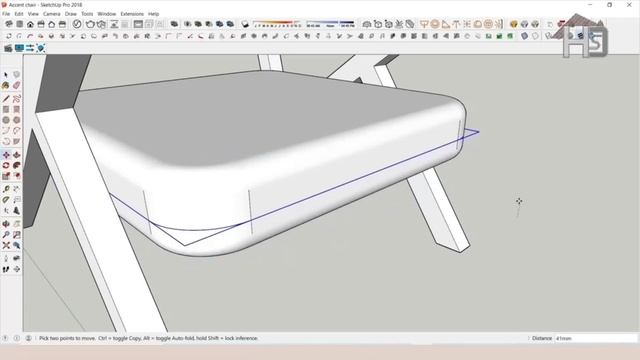Click Zoom Extents tool

click(6, 245)
